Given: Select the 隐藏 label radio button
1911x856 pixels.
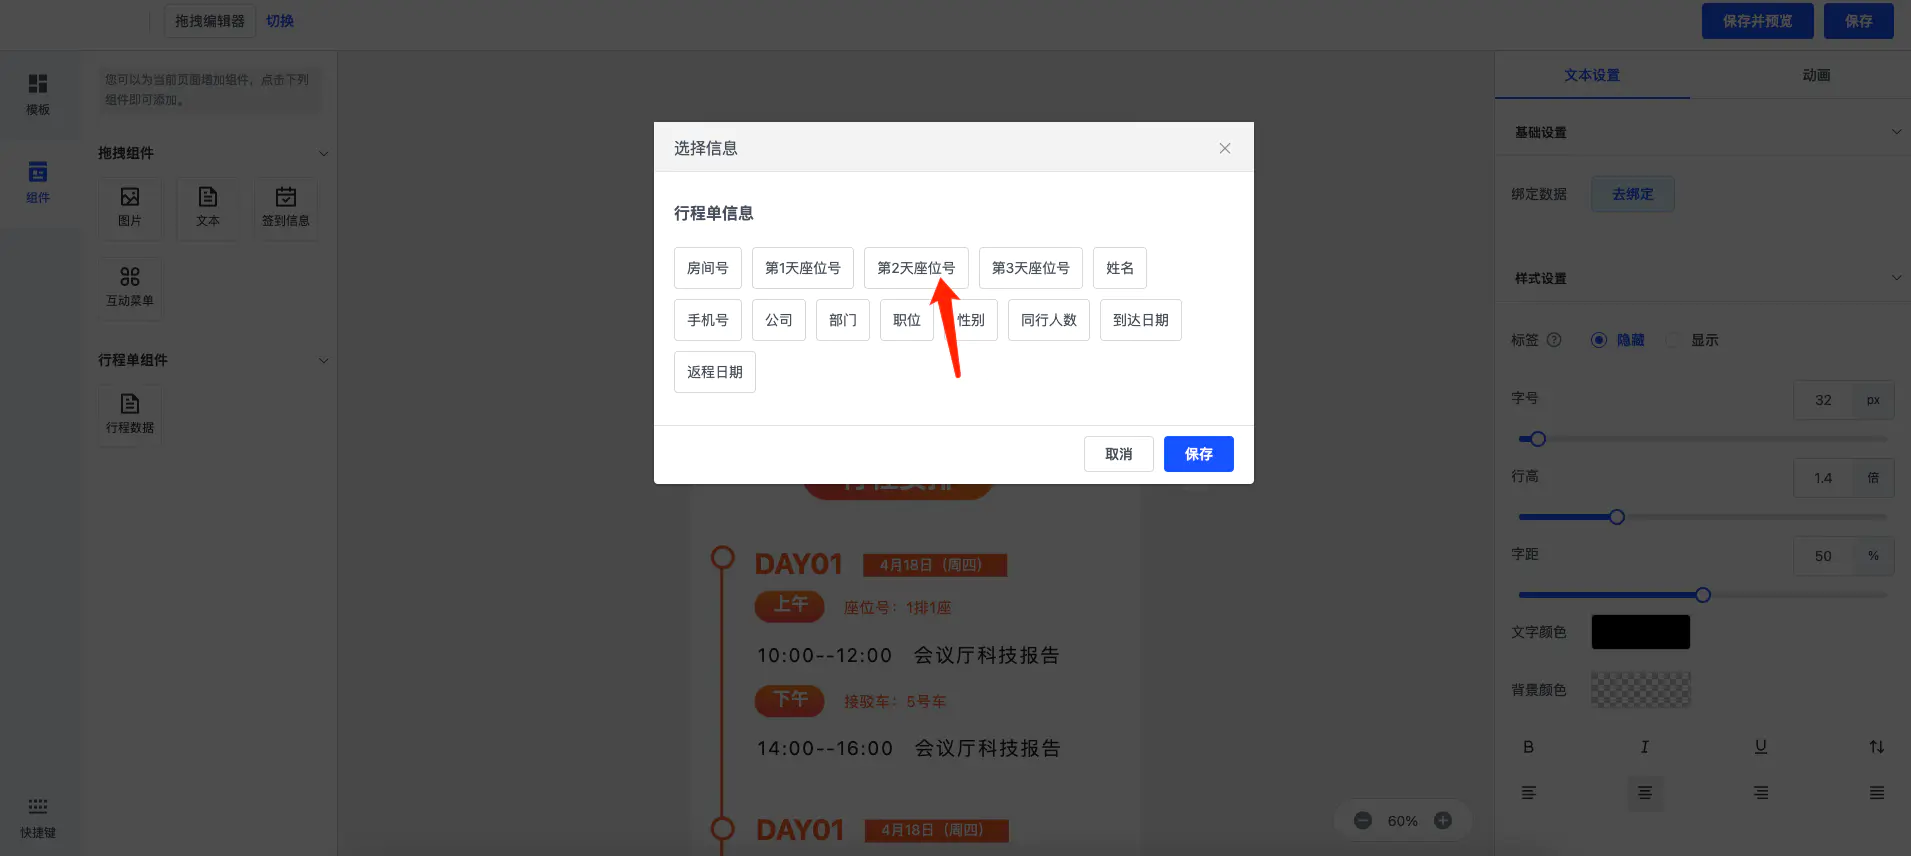Looking at the screenshot, I should [1599, 340].
